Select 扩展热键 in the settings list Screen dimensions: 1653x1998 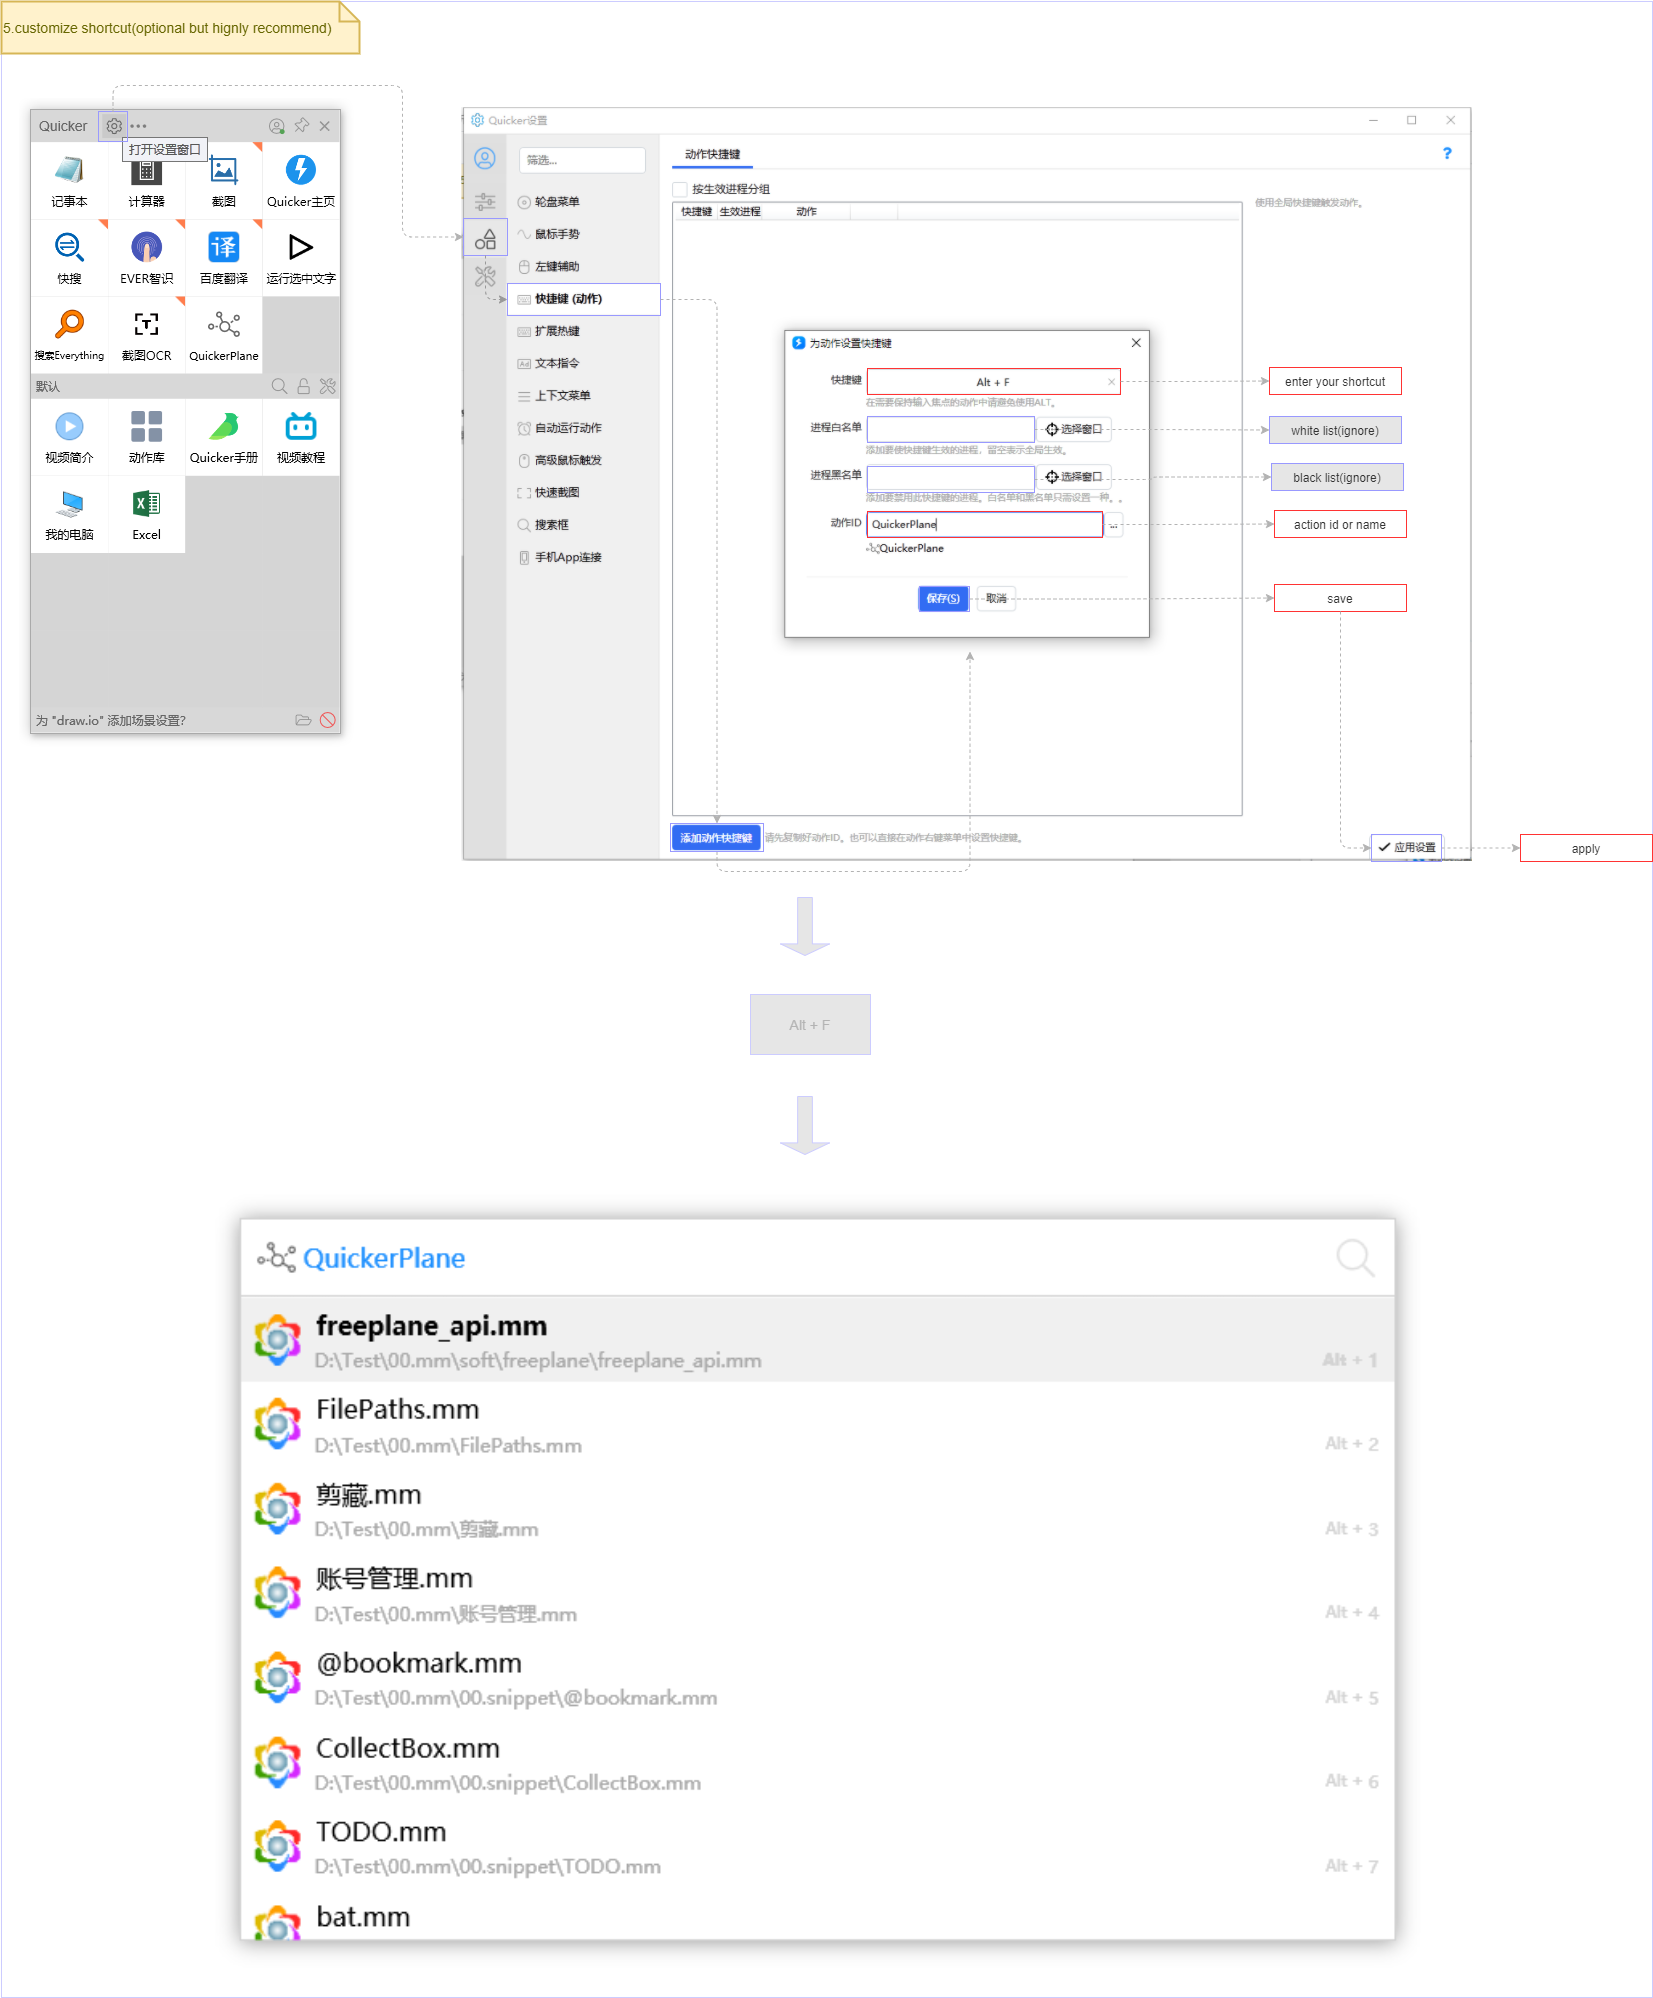[584, 331]
